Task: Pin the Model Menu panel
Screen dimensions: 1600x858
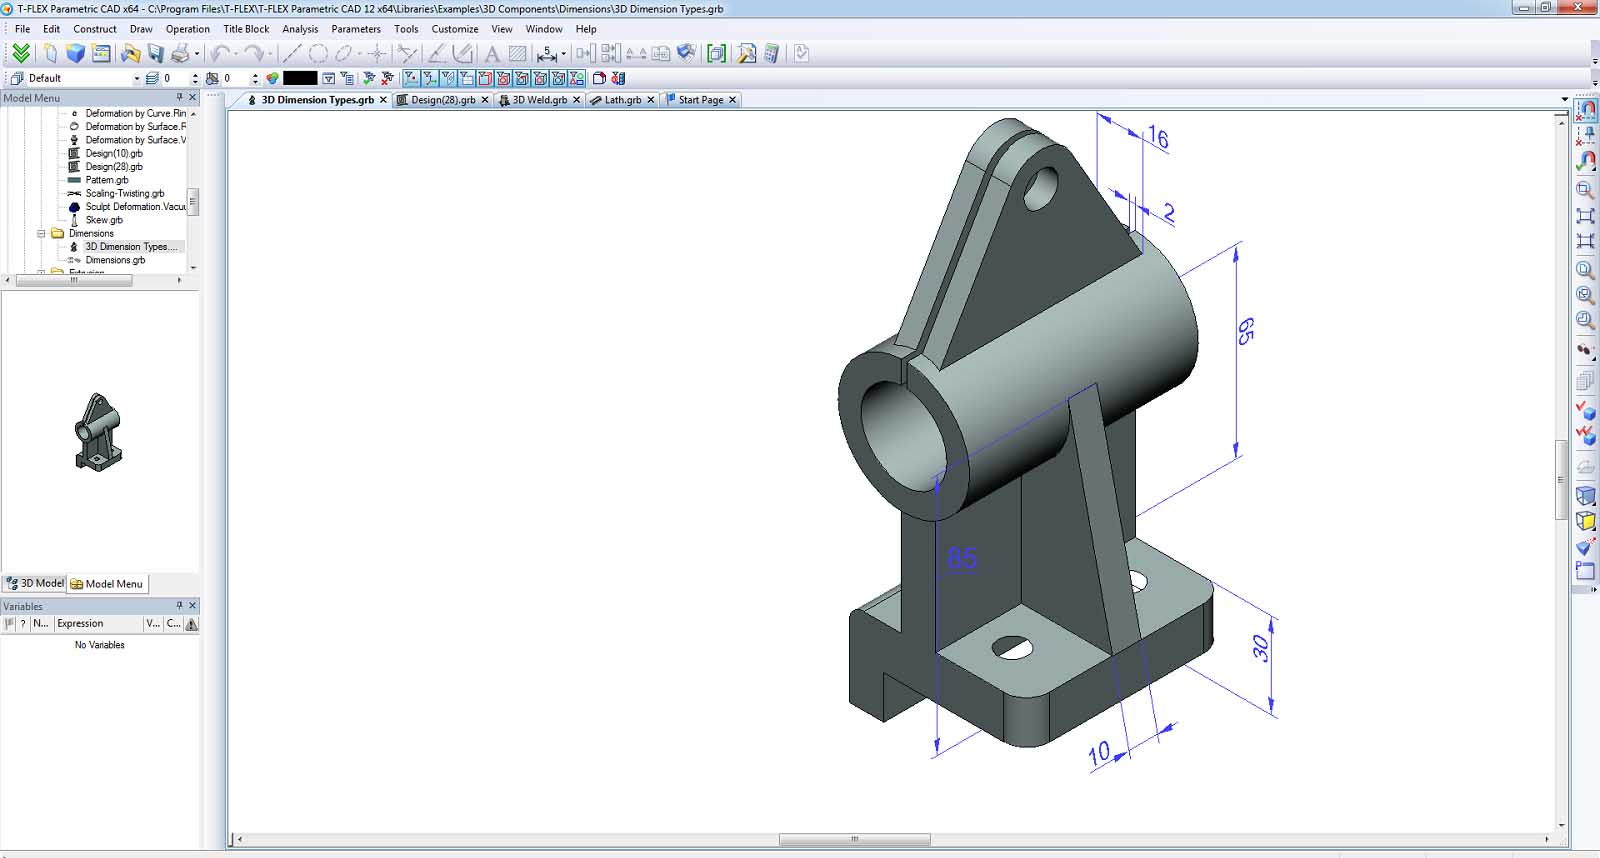Action: [x=180, y=97]
